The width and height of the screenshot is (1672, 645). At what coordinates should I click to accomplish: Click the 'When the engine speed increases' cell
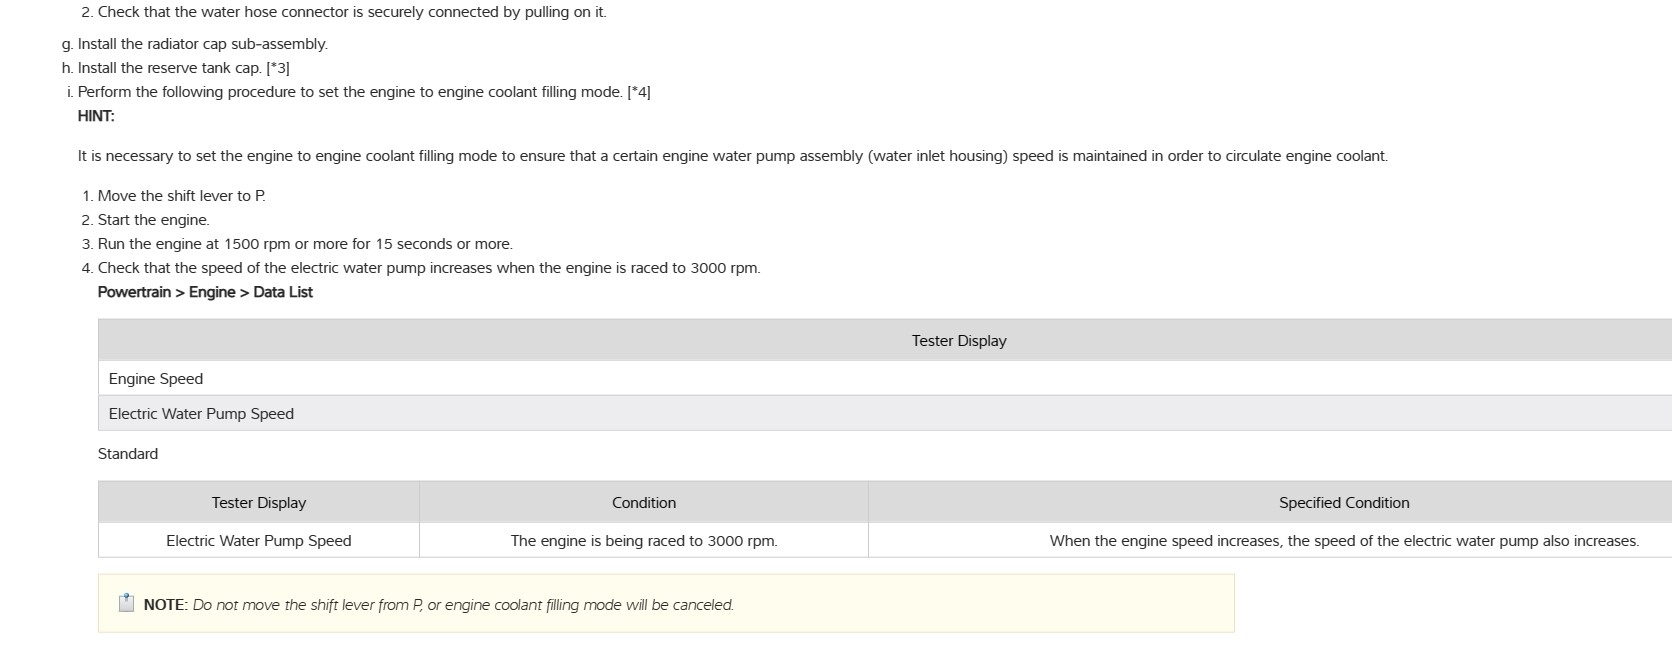[x=1344, y=541]
